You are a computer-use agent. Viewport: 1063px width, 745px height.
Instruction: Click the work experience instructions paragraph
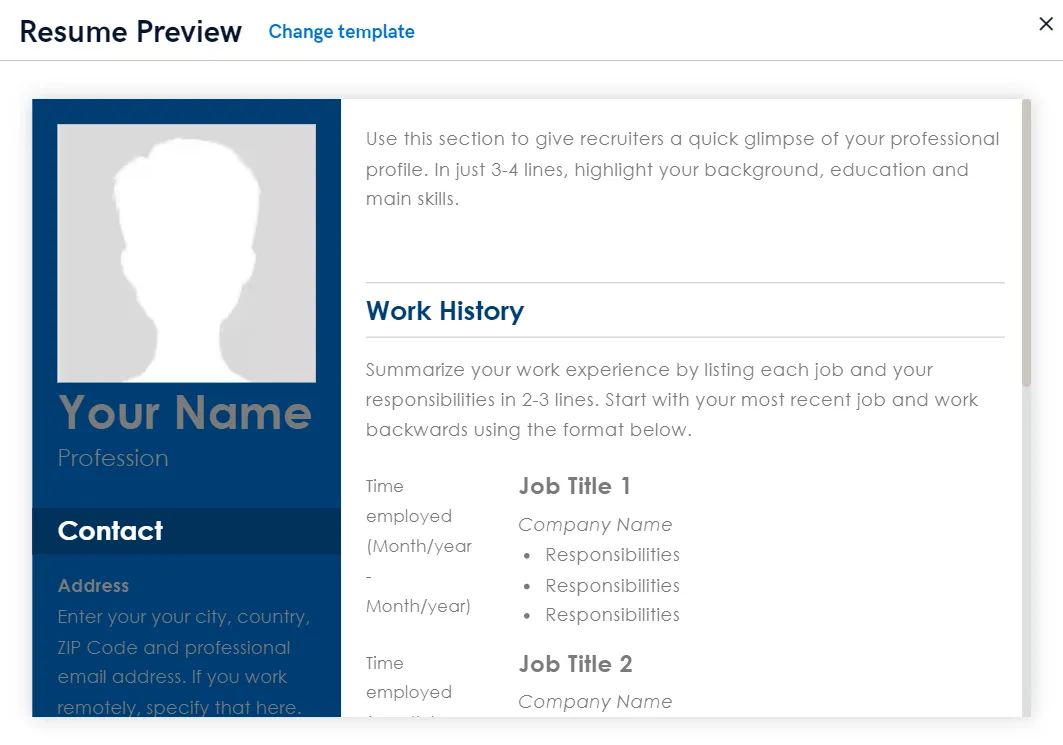[x=672, y=400]
